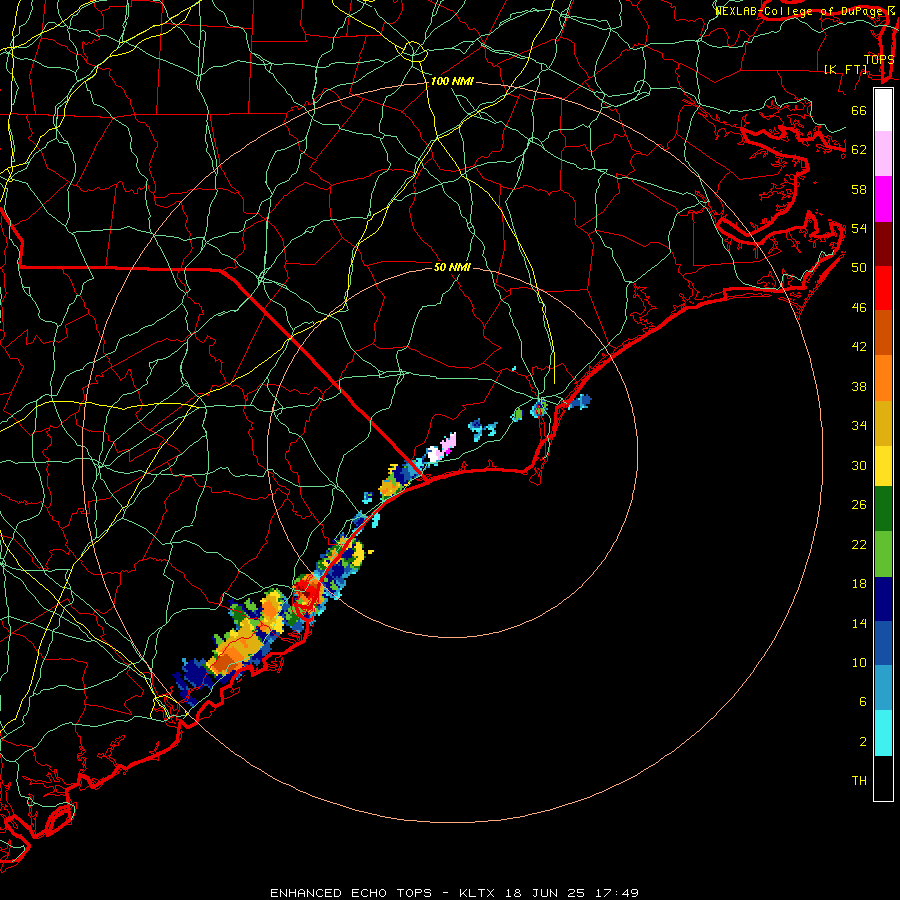The width and height of the screenshot is (900, 900).
Task: Click the '6' legend value
Action: (x=862, y=702)
